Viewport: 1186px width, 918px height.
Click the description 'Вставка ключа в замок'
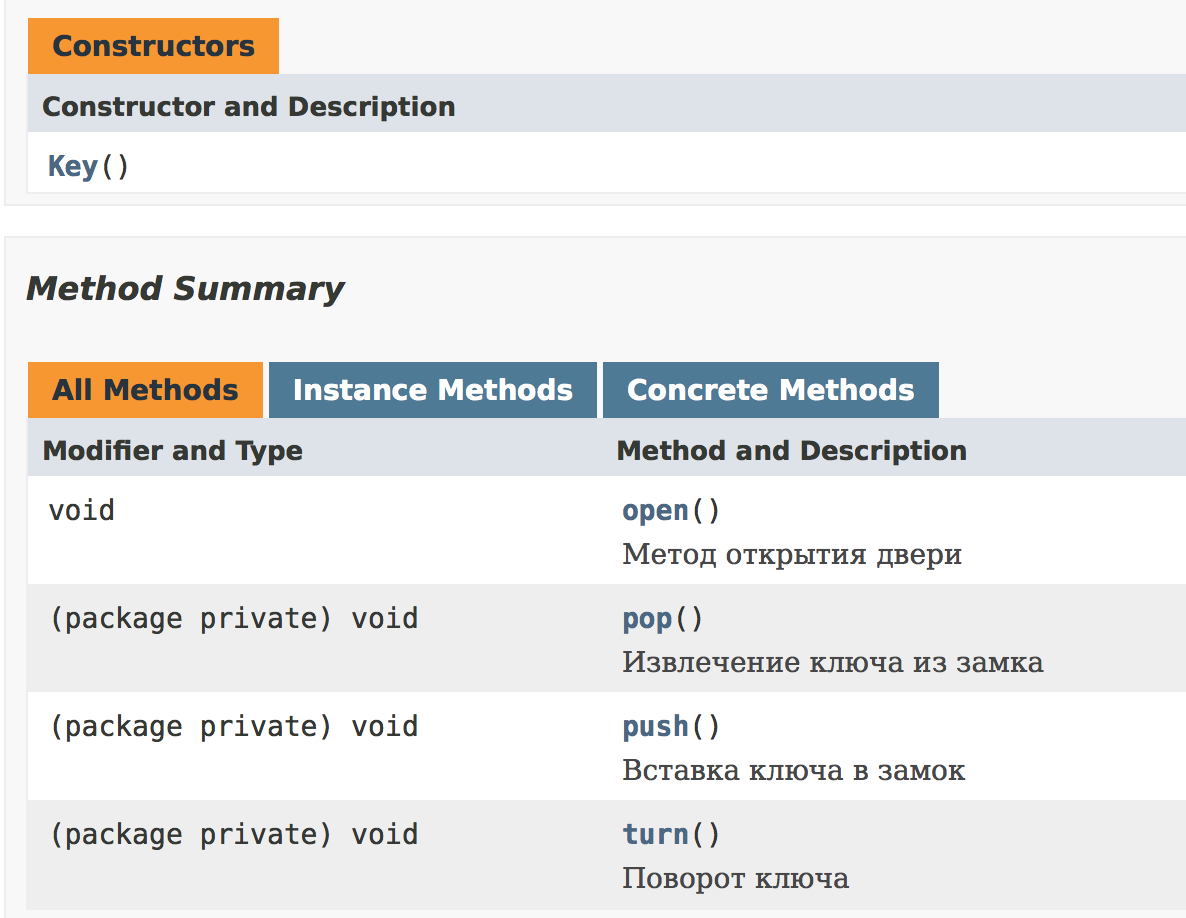(x=793, y=771)
